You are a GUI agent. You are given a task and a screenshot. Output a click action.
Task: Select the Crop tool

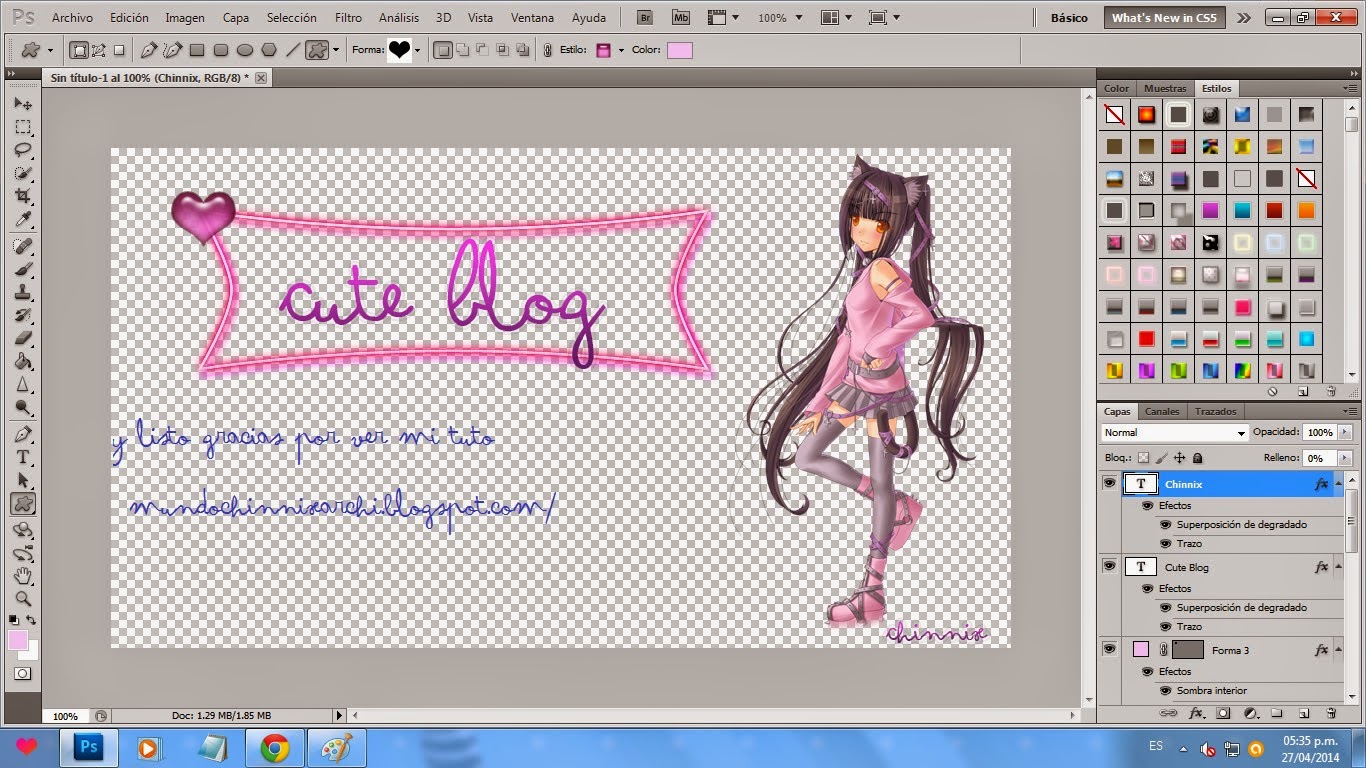pos(23,197)
